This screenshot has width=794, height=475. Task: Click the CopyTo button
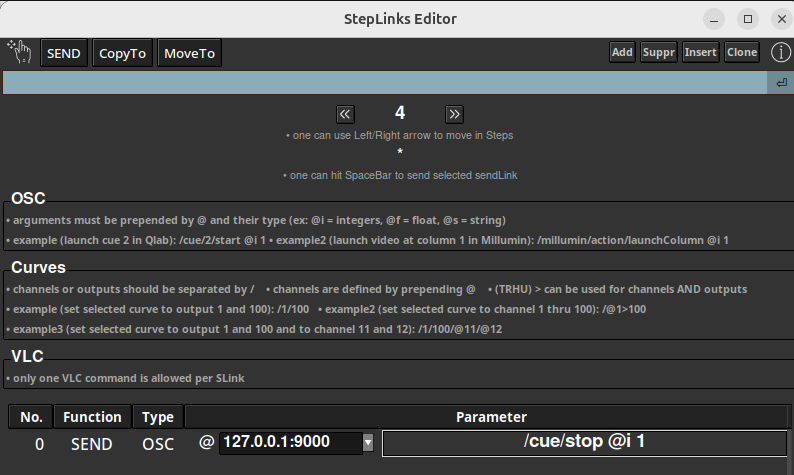coord(122,53)
